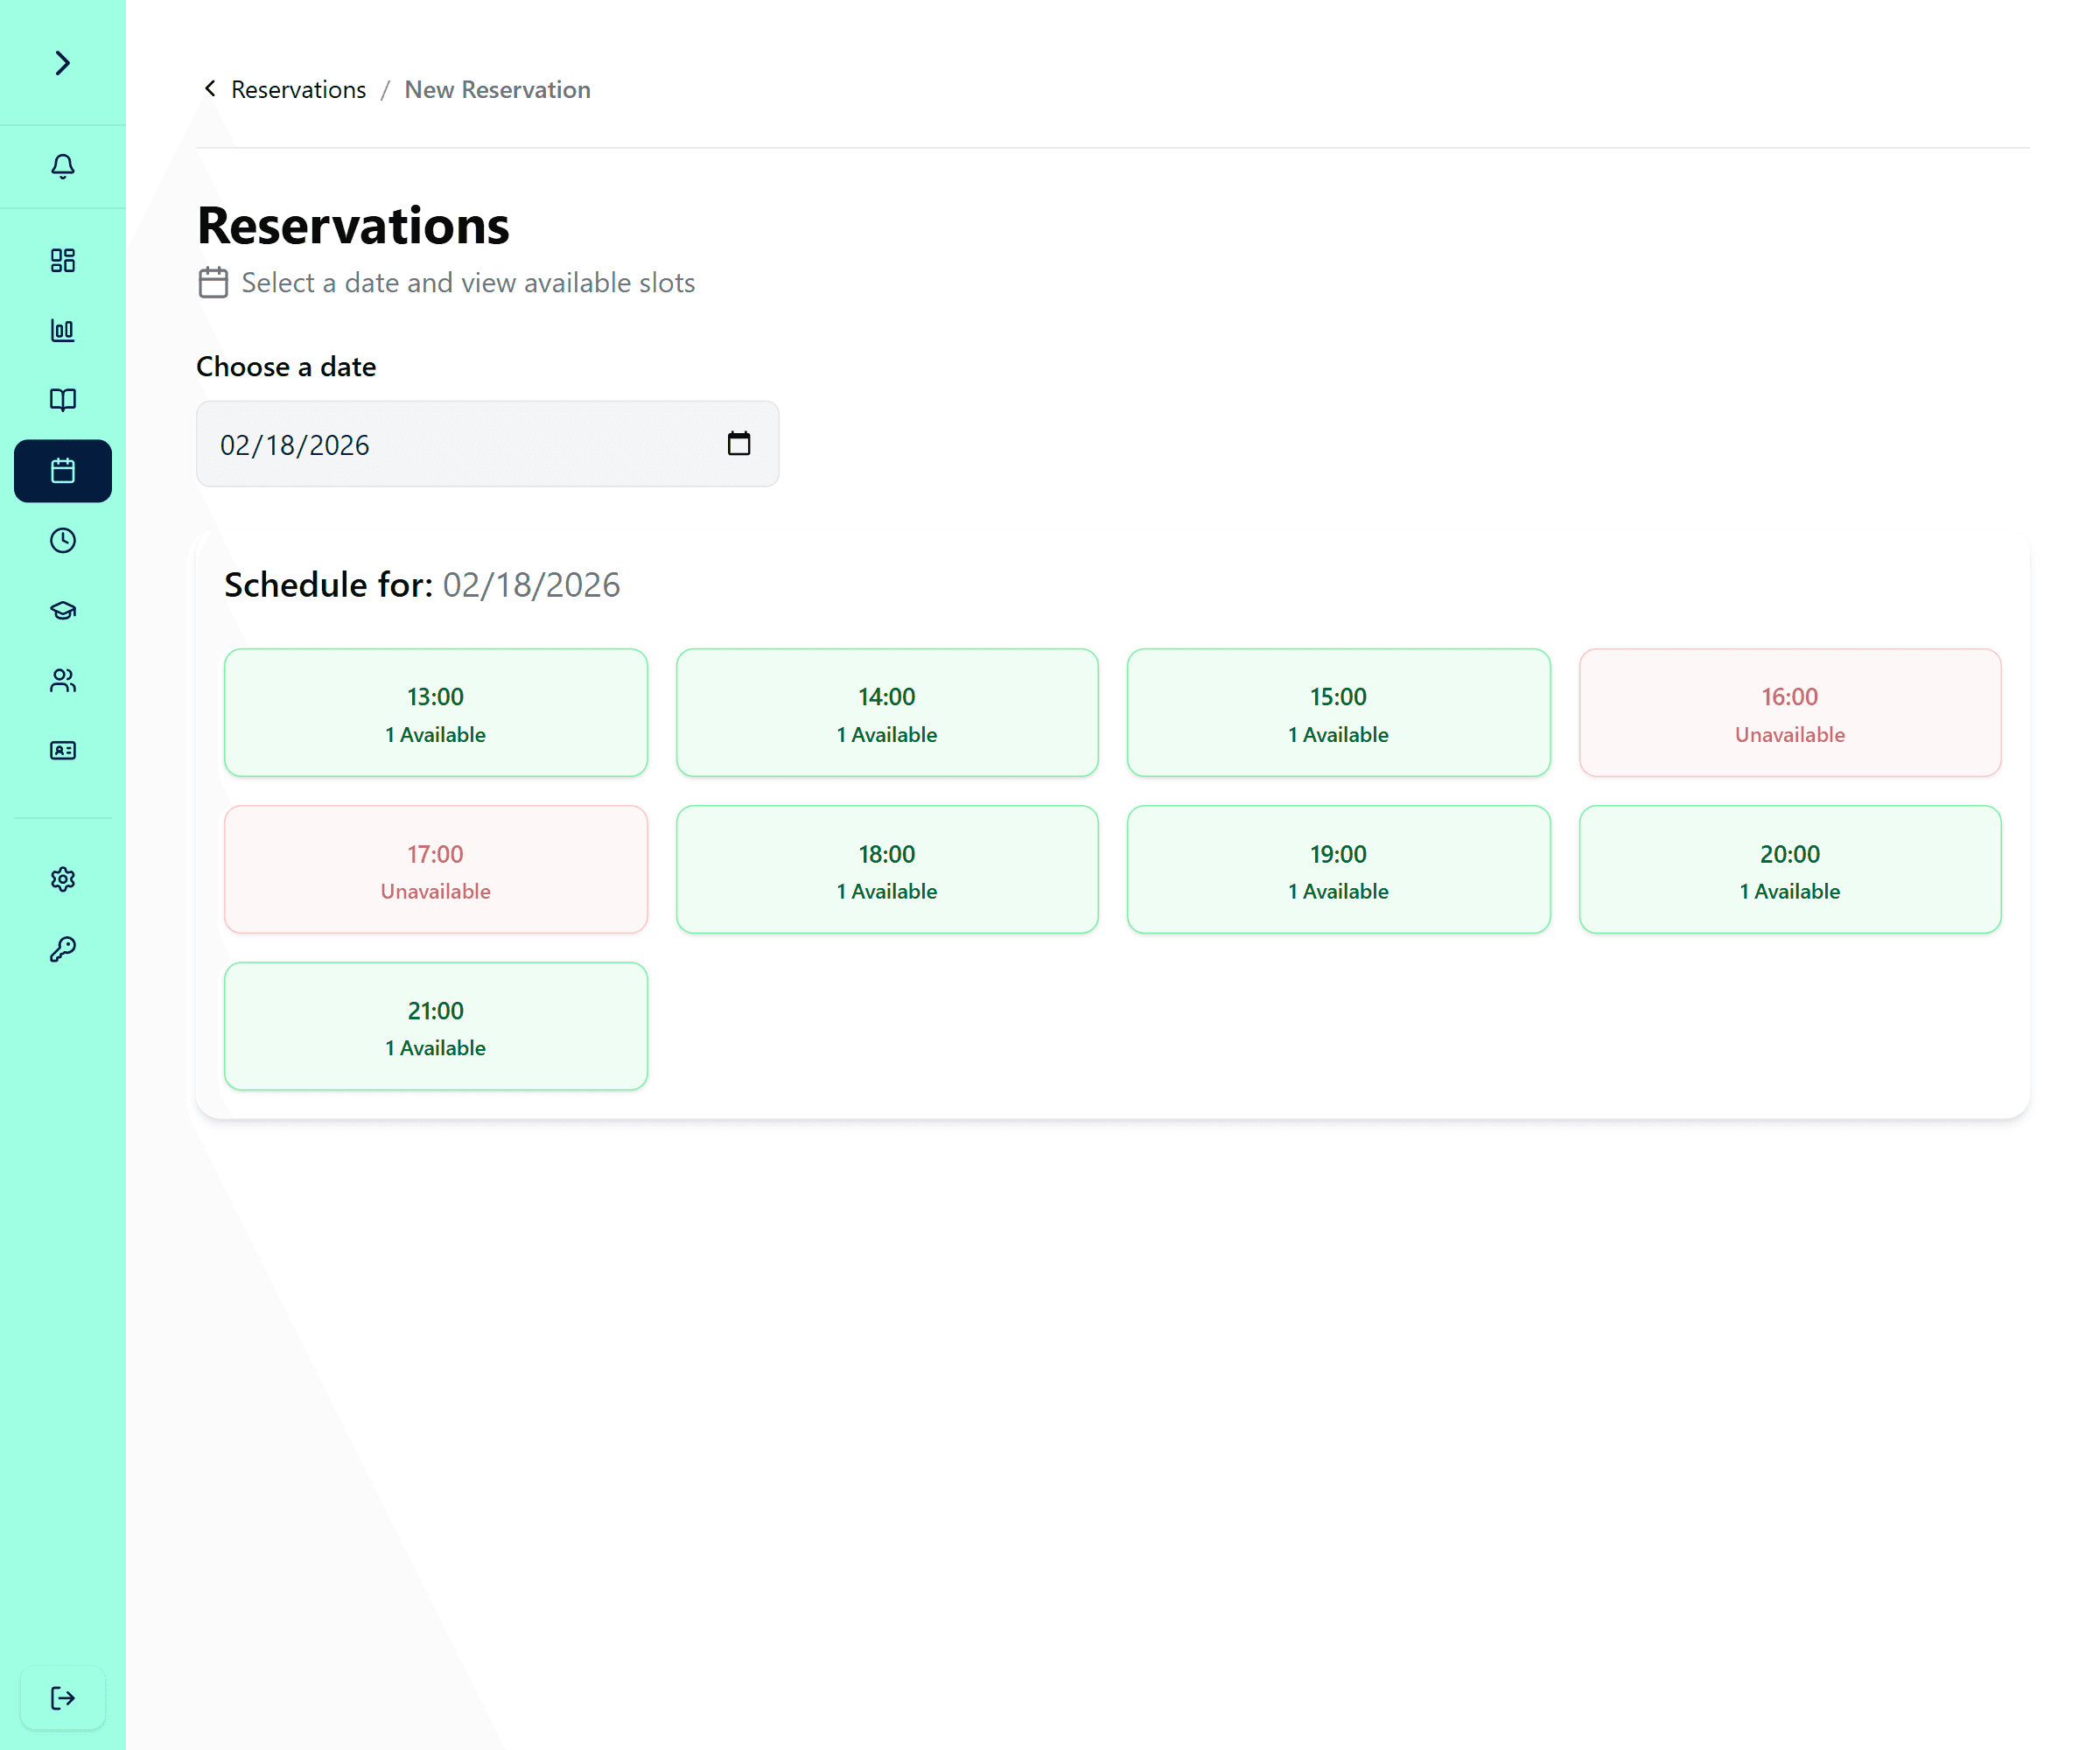Open the dashboard grid icon
The width and height of the screenshot is (2100, 1750).
63,260
